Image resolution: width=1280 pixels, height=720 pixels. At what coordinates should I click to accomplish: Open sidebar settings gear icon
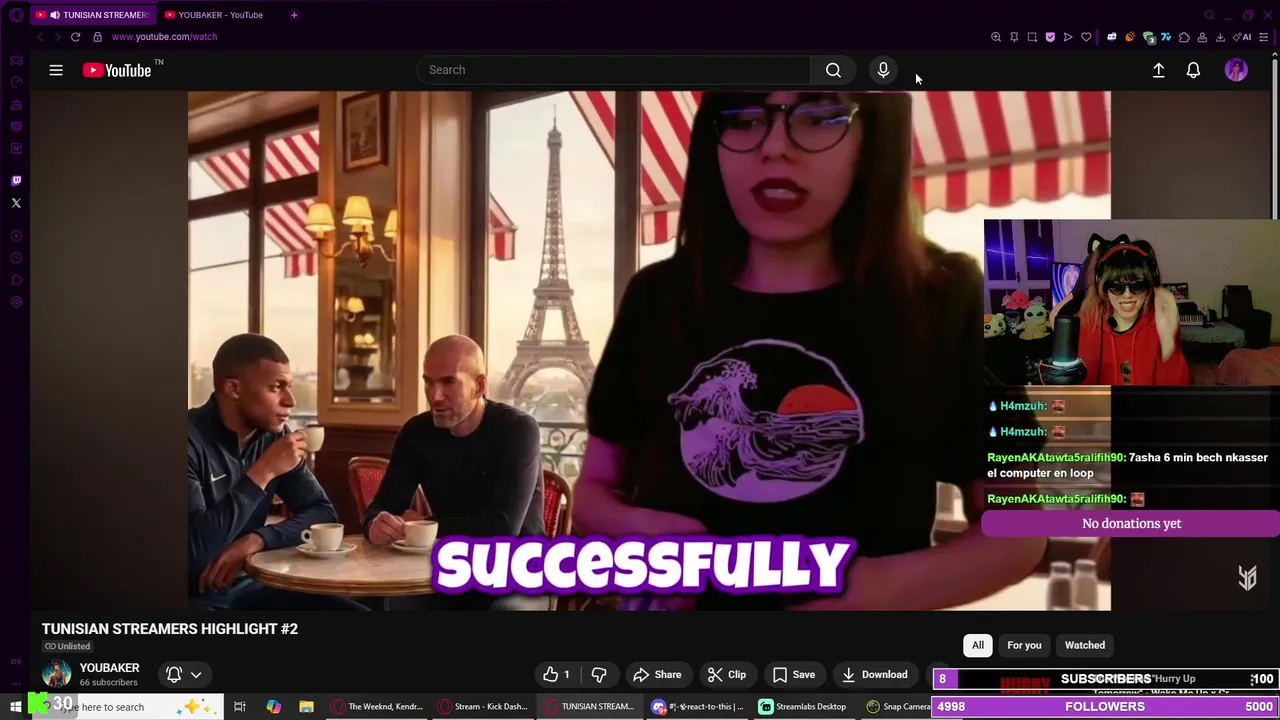coord(15,302)
